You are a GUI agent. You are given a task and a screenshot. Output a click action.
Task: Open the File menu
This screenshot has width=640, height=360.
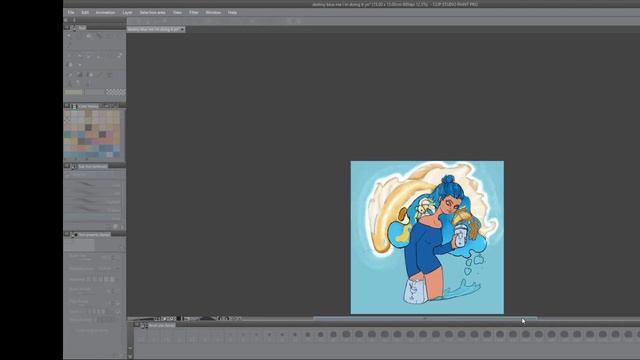71,13
